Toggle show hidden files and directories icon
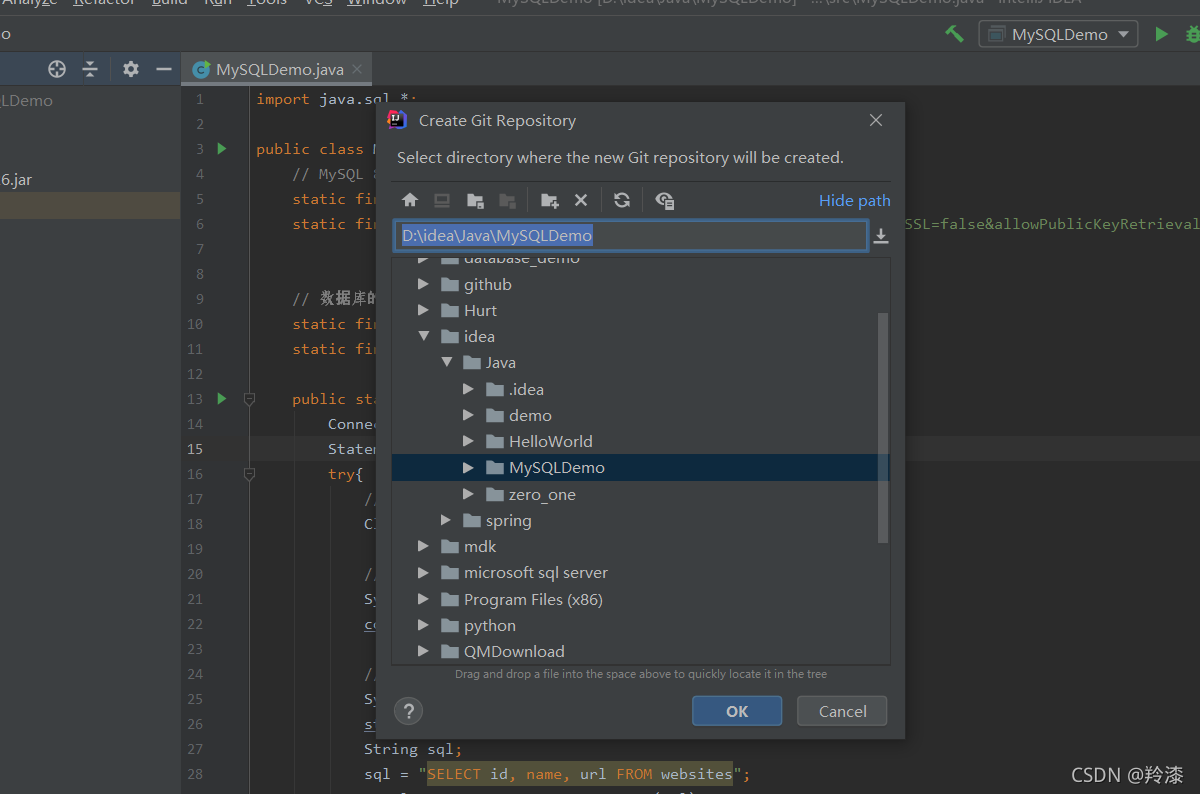Image resolution: width=1200 pixels, height=794 pixels. (x=665, y=200)
